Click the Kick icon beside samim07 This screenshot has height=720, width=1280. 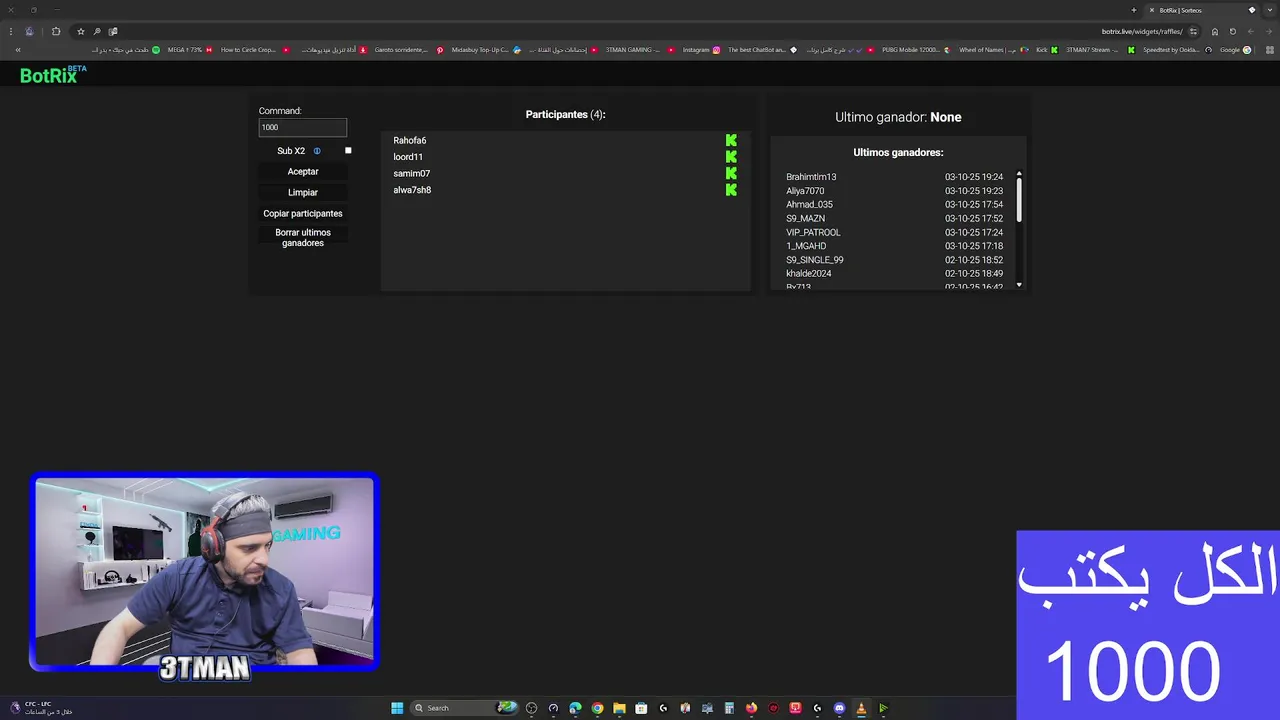(731, 173)
